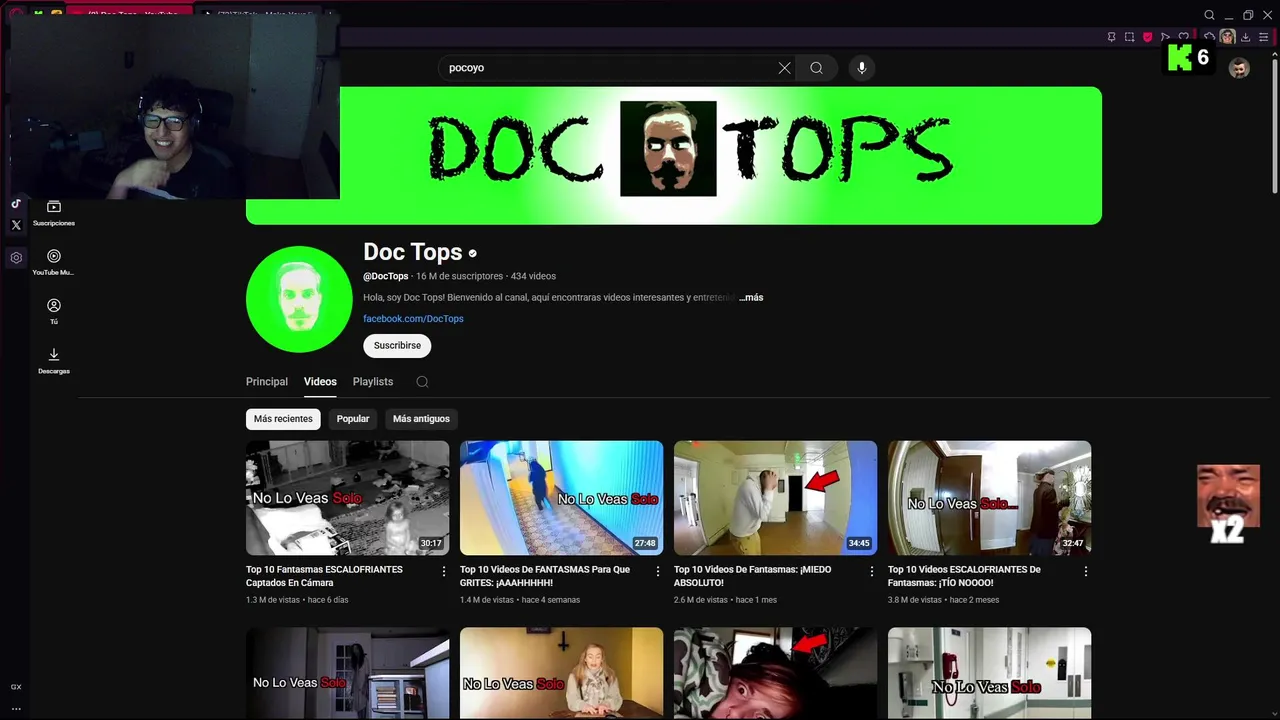Open X (Twitter) in browser sidebar
Image resolution: width=1280 pixels, height=720 pixels.
[16, 225]
